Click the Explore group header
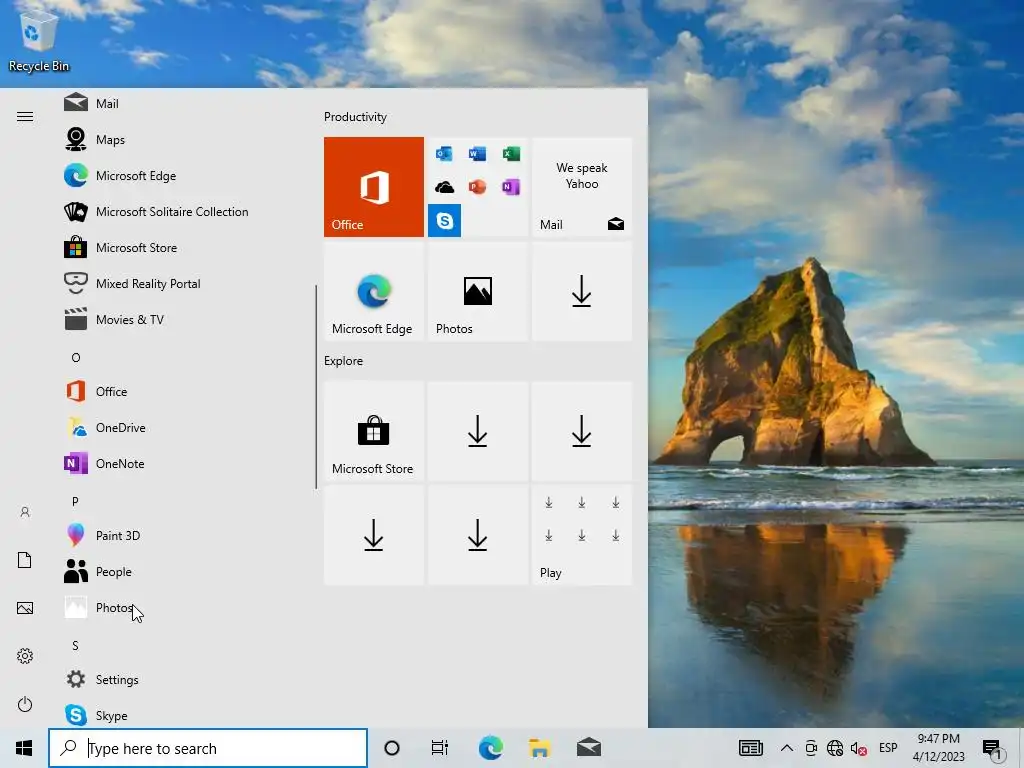Image resolution: width=1024 pixels, height=768 pixels. click(344, 360)
